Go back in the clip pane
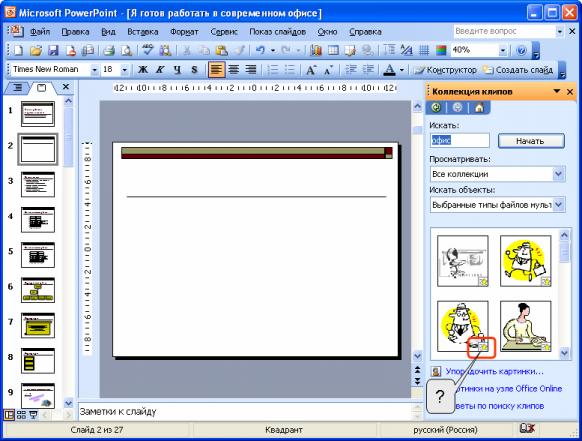This screenshot has width=582, height=441. (436, 108)
